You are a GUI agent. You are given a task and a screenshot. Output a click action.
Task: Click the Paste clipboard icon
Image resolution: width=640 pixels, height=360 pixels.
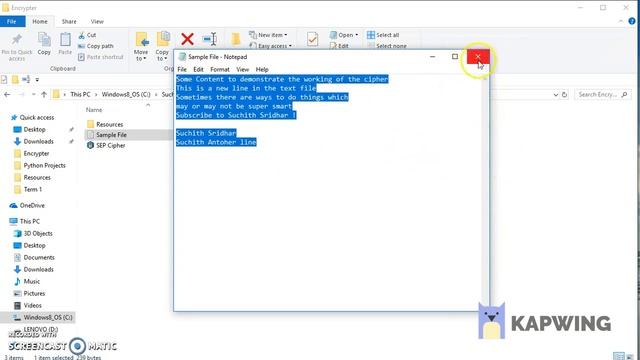tap(65, 40)
